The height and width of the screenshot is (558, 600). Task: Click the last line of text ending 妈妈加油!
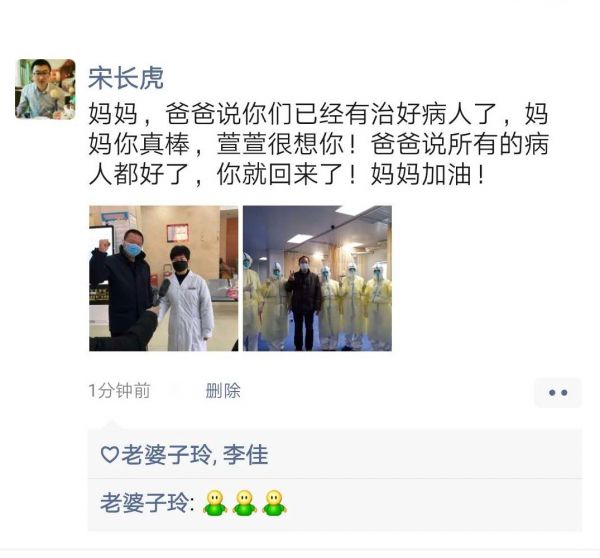point(287,175)
